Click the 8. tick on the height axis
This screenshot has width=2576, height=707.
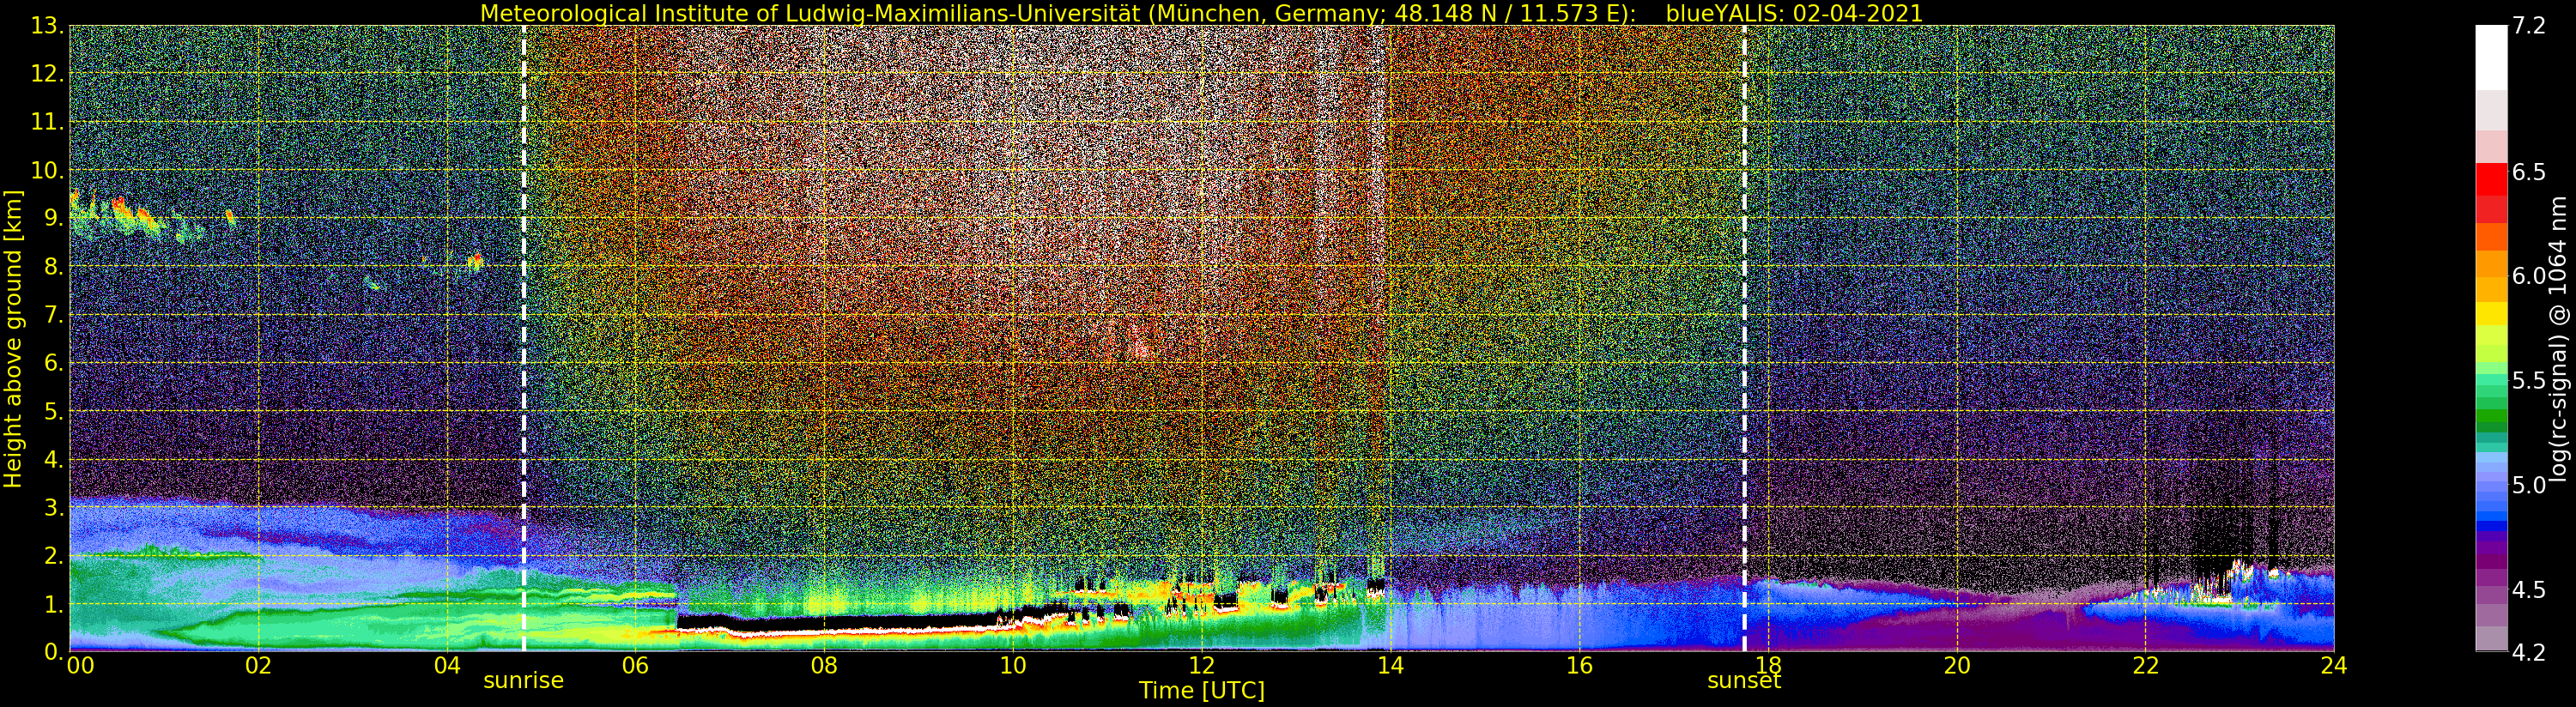click(x=54, y=267)
